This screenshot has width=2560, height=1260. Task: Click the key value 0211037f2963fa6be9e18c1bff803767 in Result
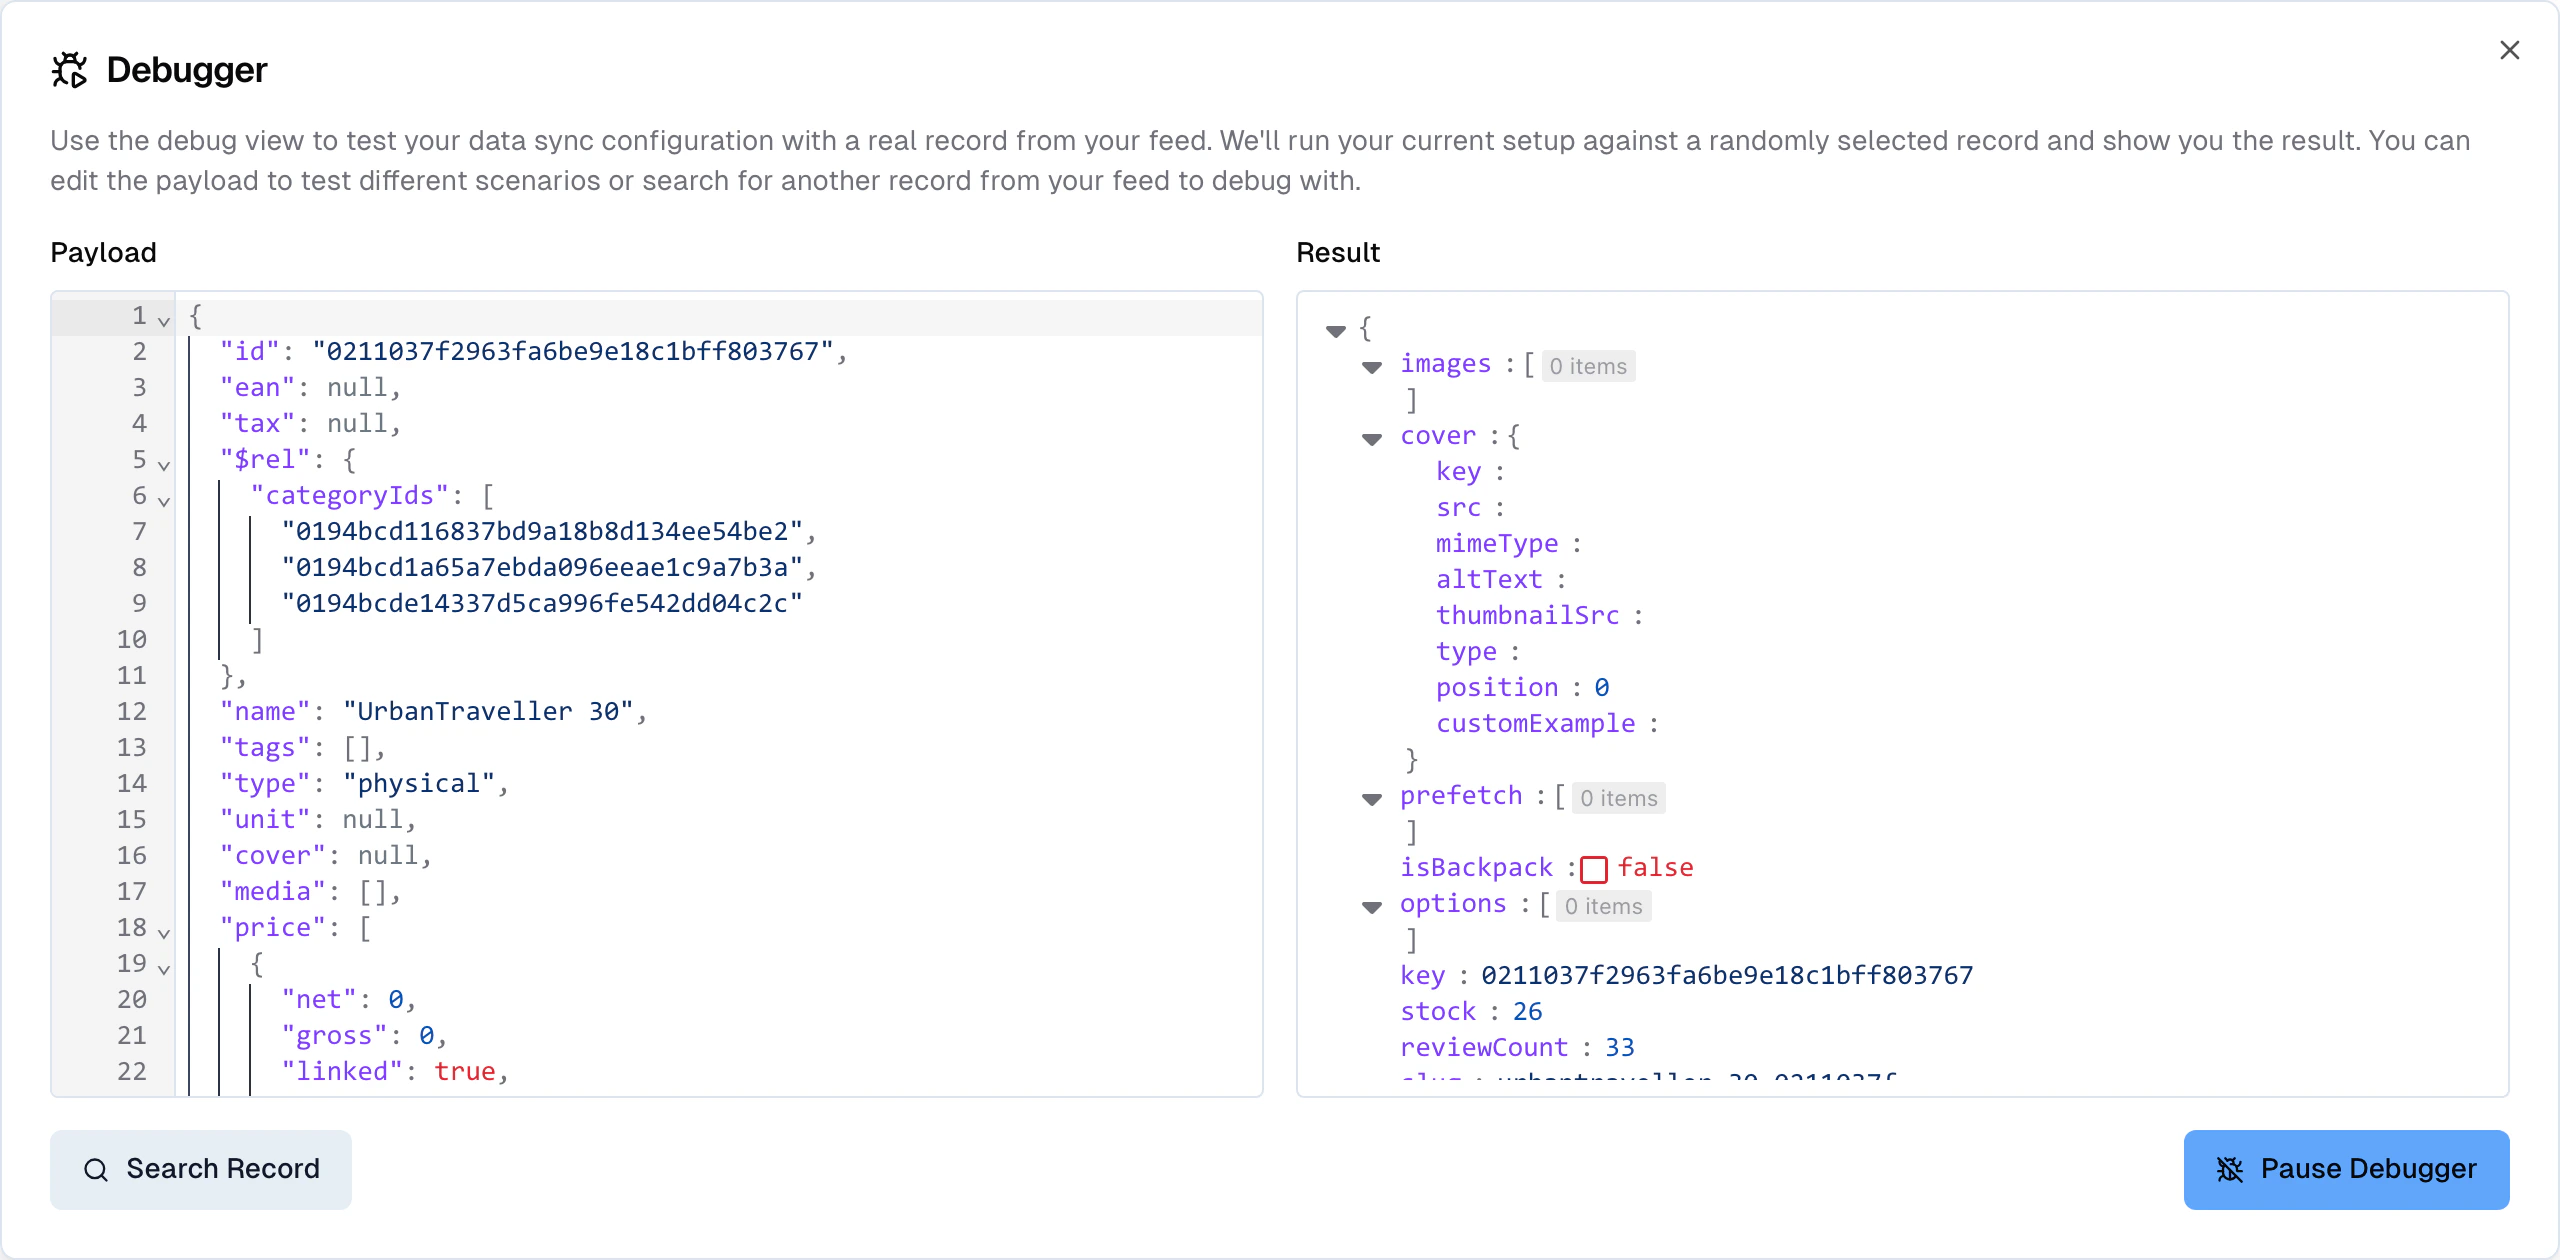coord(1727,976)
